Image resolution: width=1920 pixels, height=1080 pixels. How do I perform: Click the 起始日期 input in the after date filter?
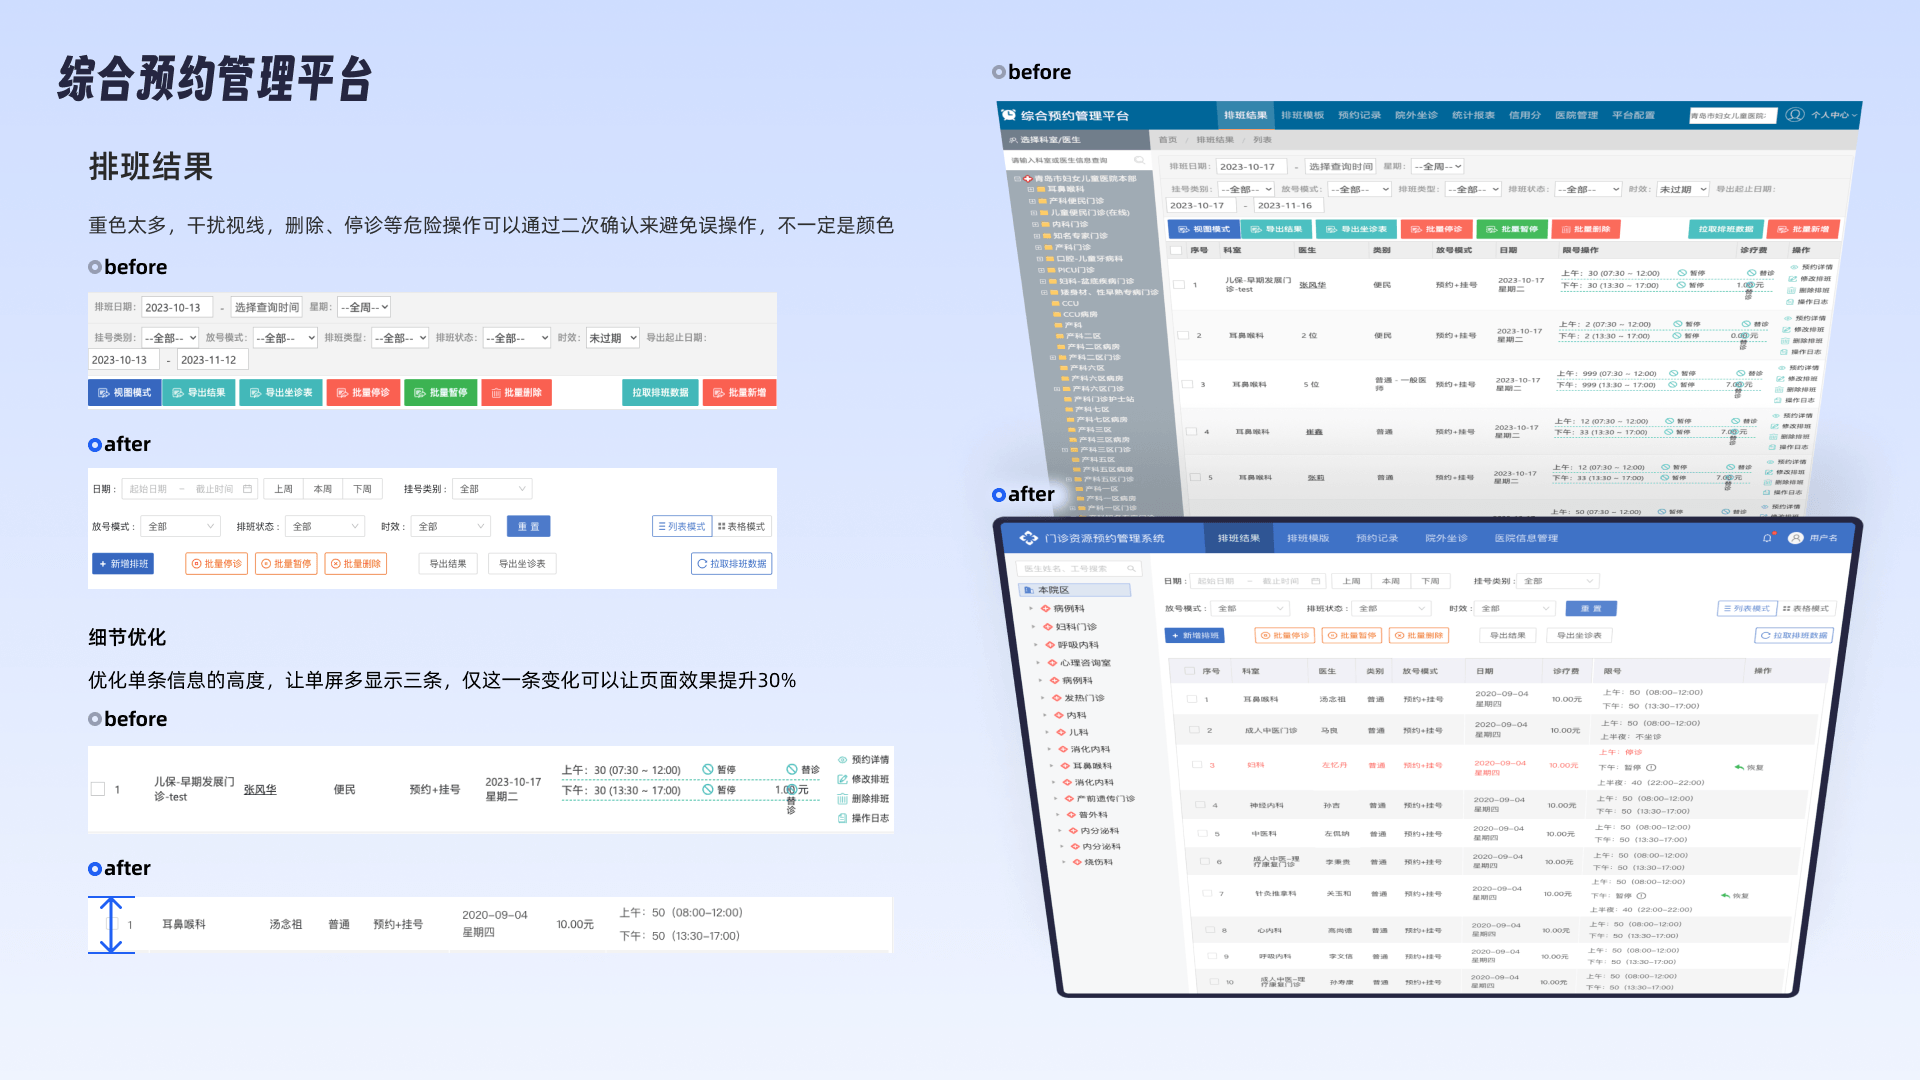click(x=150, y=489)
